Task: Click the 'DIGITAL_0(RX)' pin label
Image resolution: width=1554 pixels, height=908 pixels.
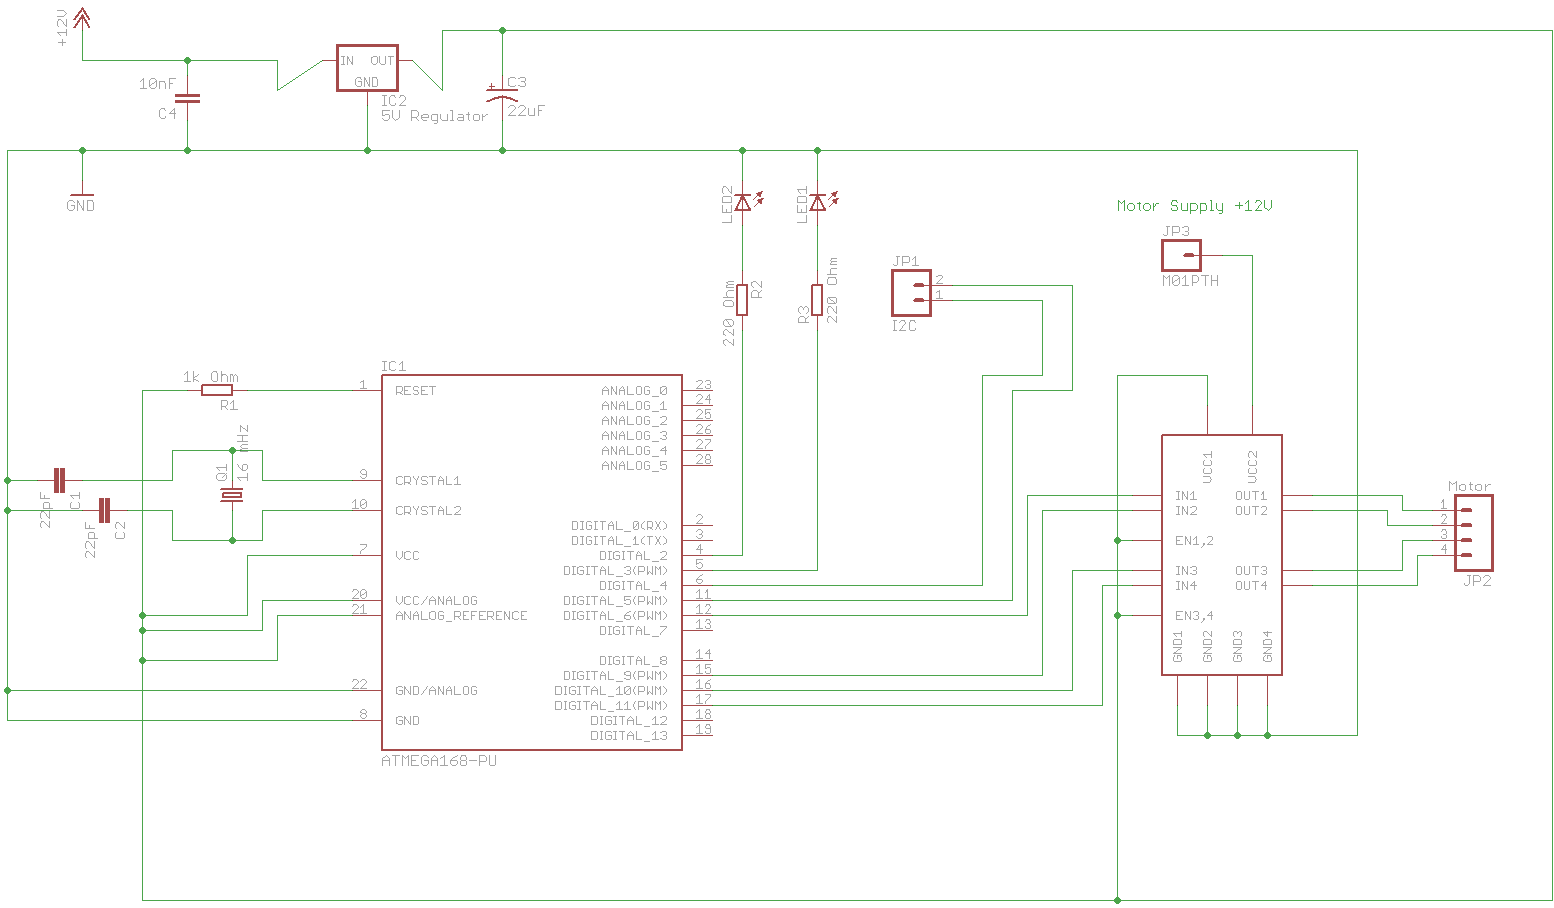Action: point(619,526)
